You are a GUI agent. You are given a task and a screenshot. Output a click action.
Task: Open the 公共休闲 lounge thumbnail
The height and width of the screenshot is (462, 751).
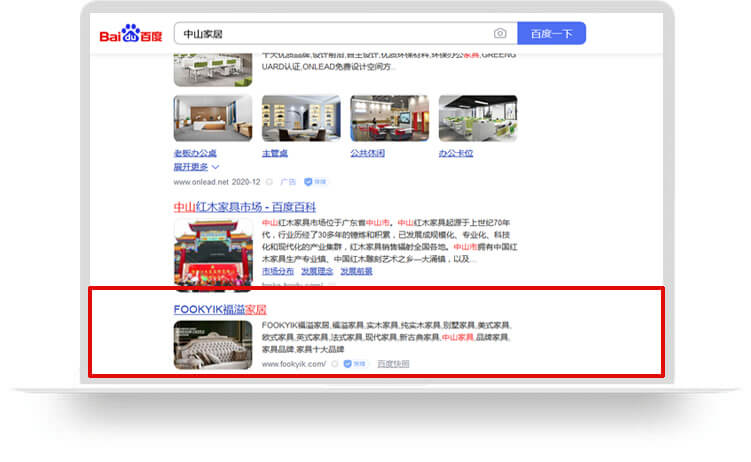pyautogui.click(x=389, y=118)
